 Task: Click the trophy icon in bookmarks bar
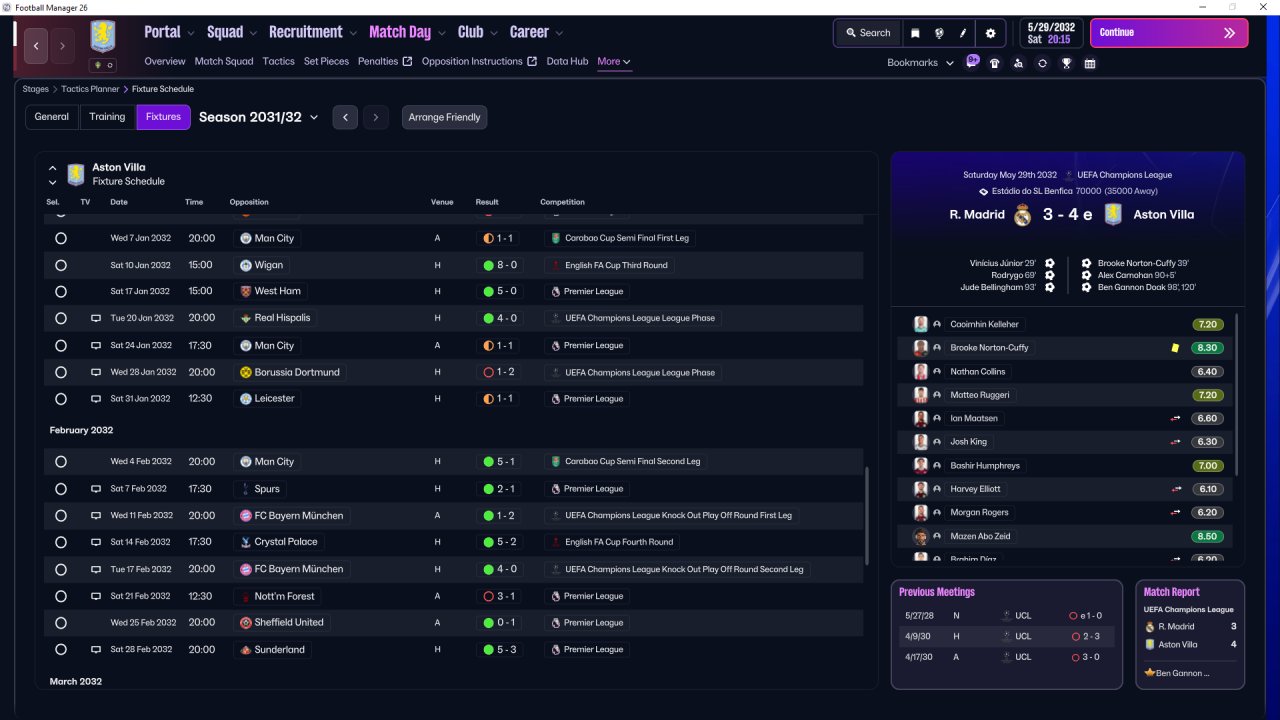[1066, 63]
